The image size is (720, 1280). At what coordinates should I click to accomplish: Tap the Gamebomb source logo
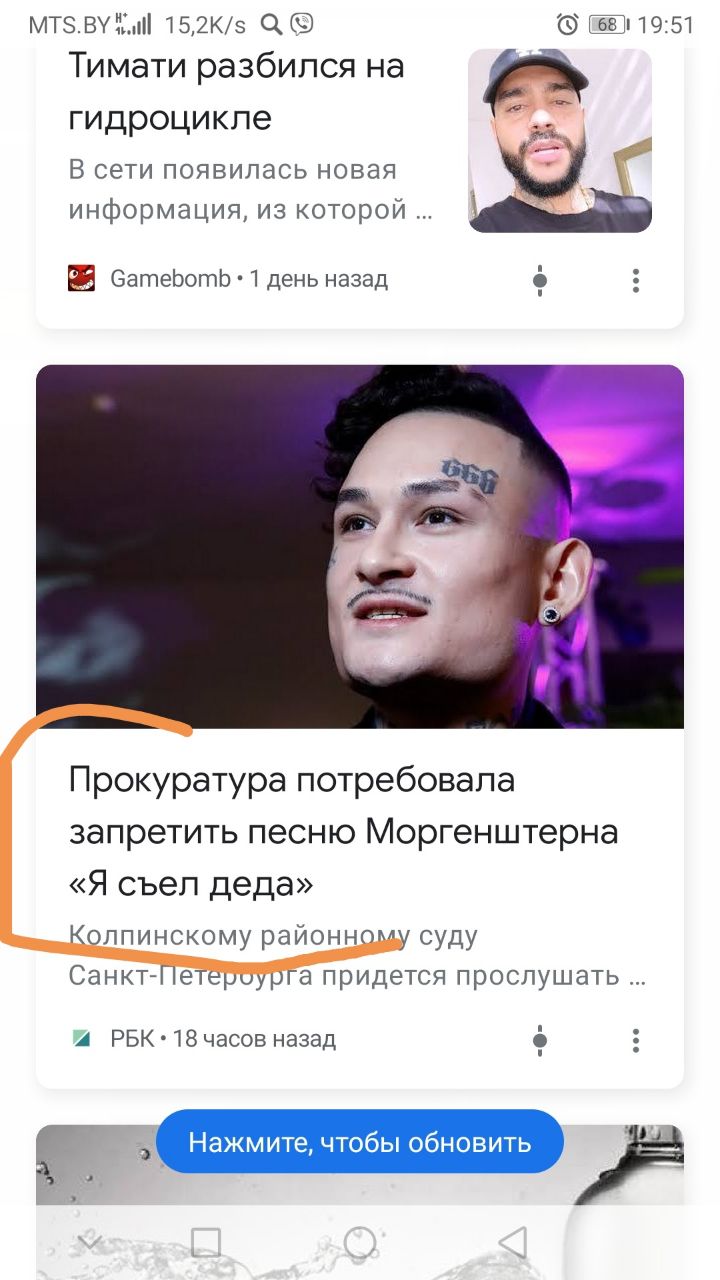click(x=81, y=278)
